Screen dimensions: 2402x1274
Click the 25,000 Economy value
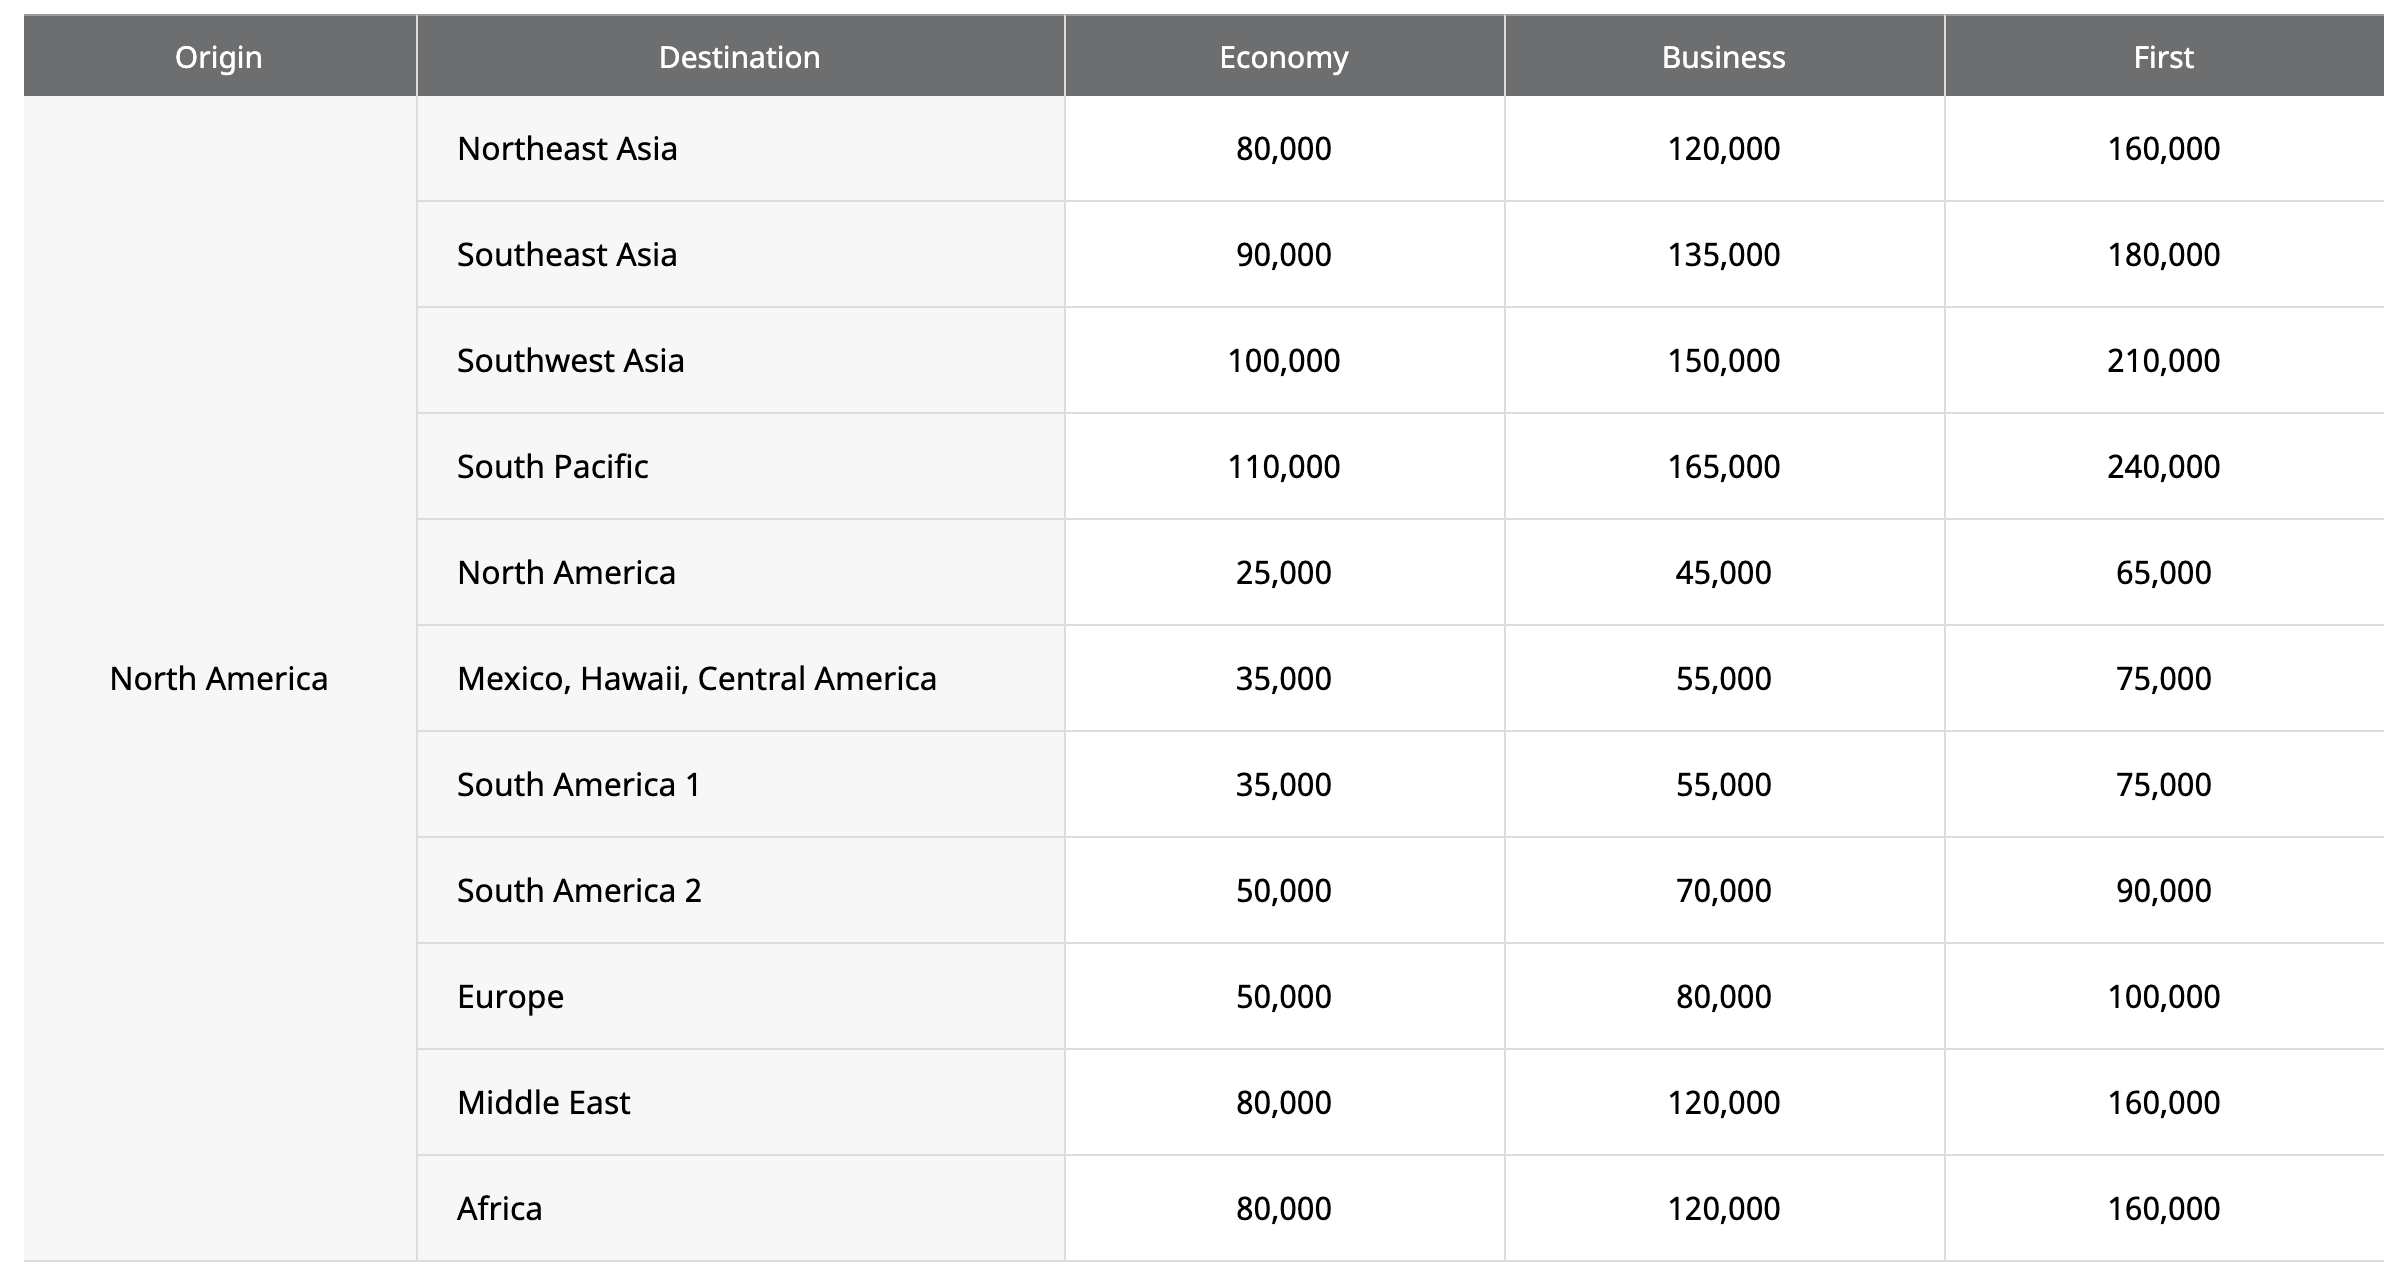click(x=1283, y=572)
